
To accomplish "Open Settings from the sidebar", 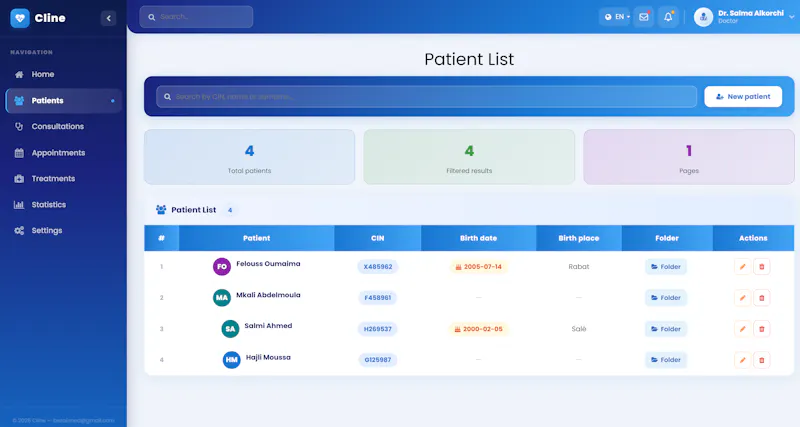I will click(63, 231).
